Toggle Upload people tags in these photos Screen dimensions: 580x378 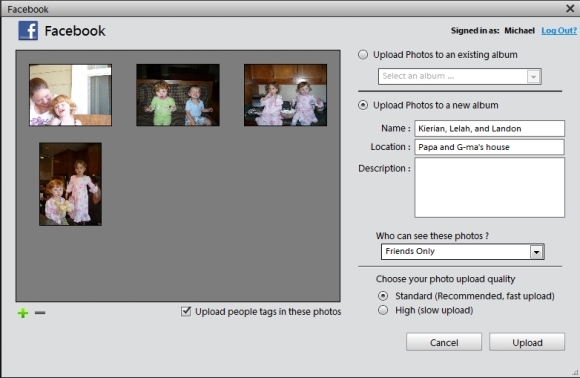click(186, 311)
